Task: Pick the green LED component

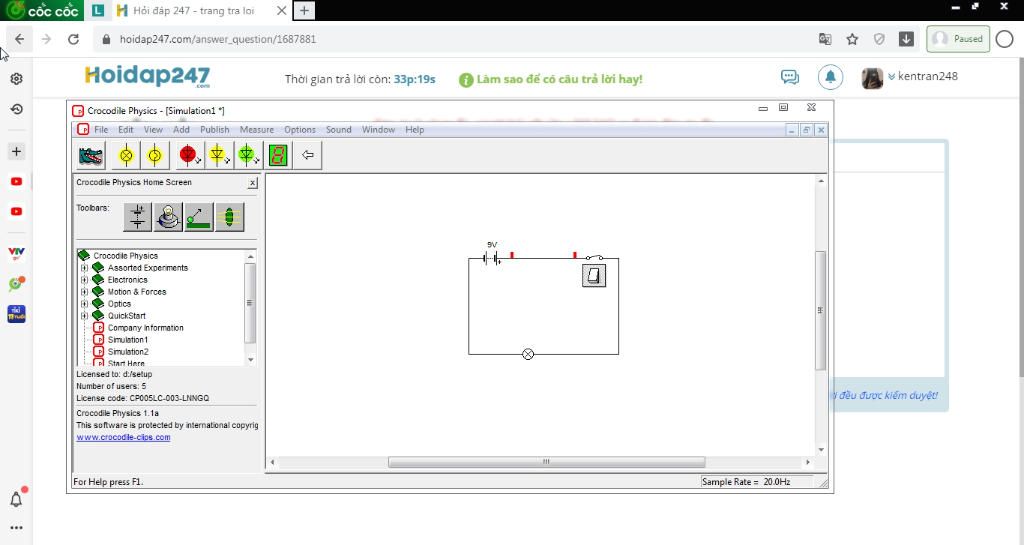Action: (x=247, y=155)
